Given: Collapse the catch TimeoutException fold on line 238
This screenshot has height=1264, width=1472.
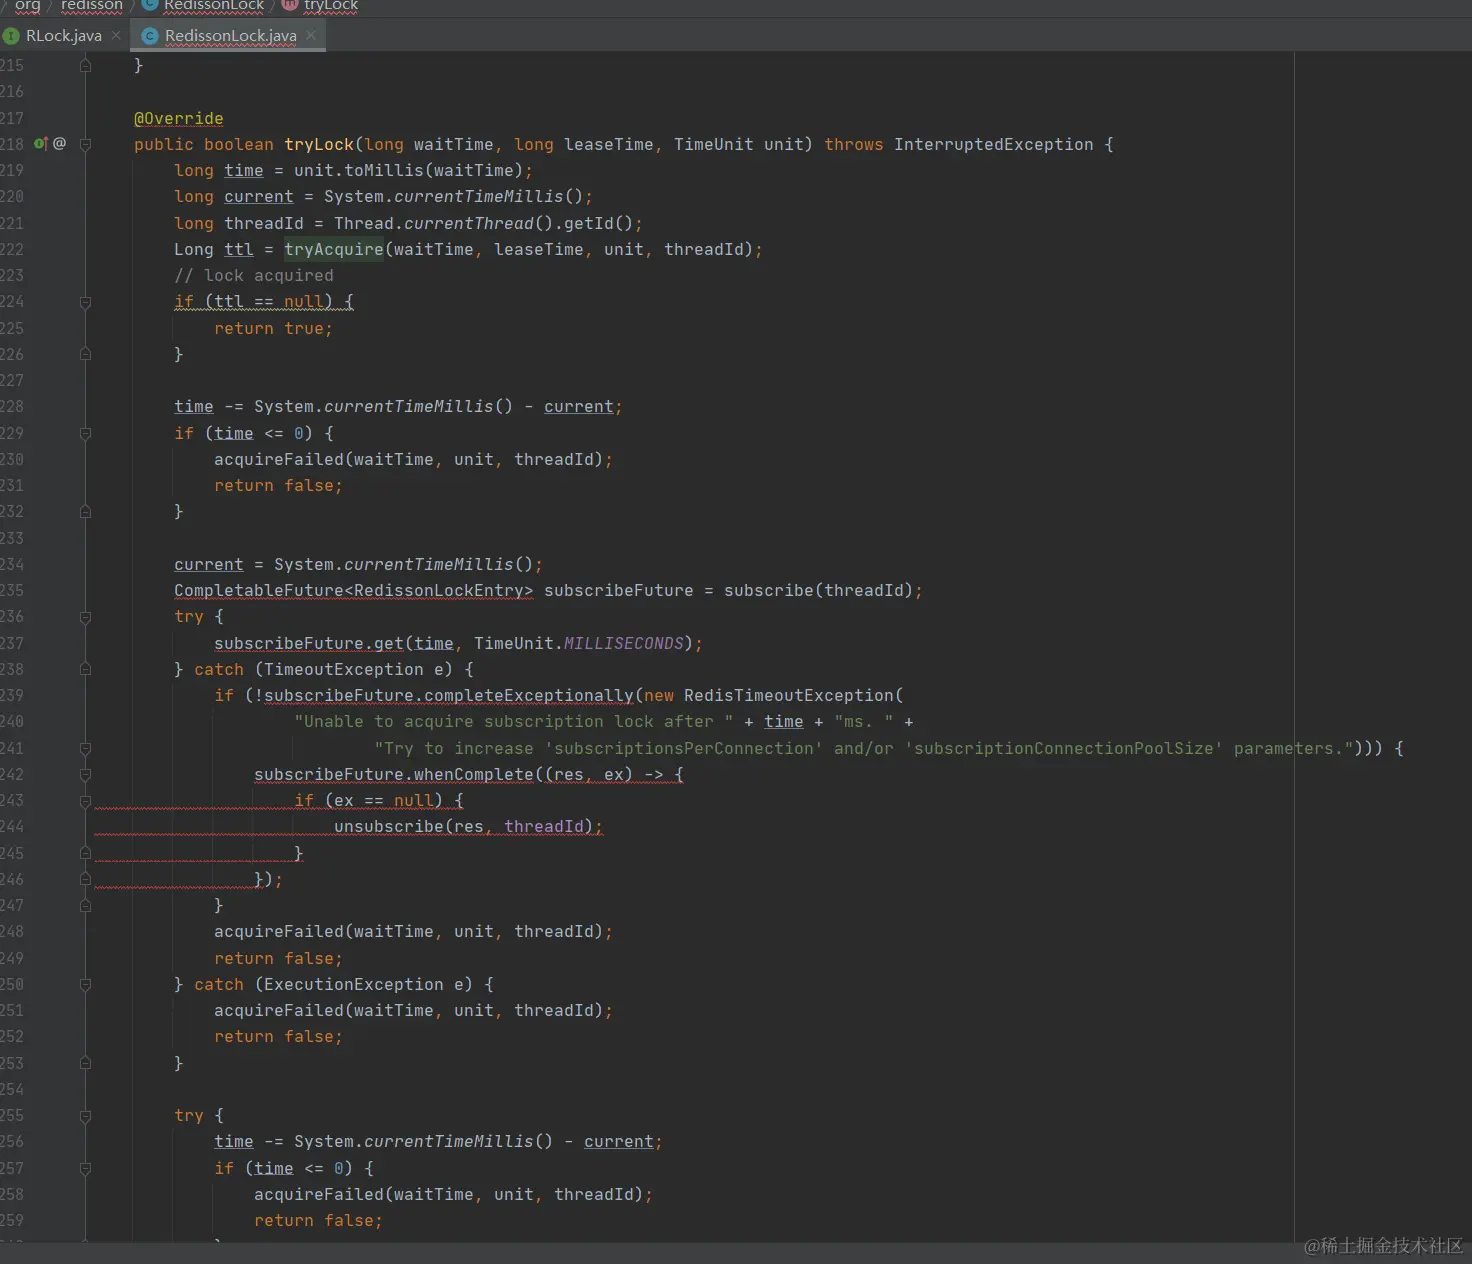Looking at the screenshot, I should (x=85, y=669).
